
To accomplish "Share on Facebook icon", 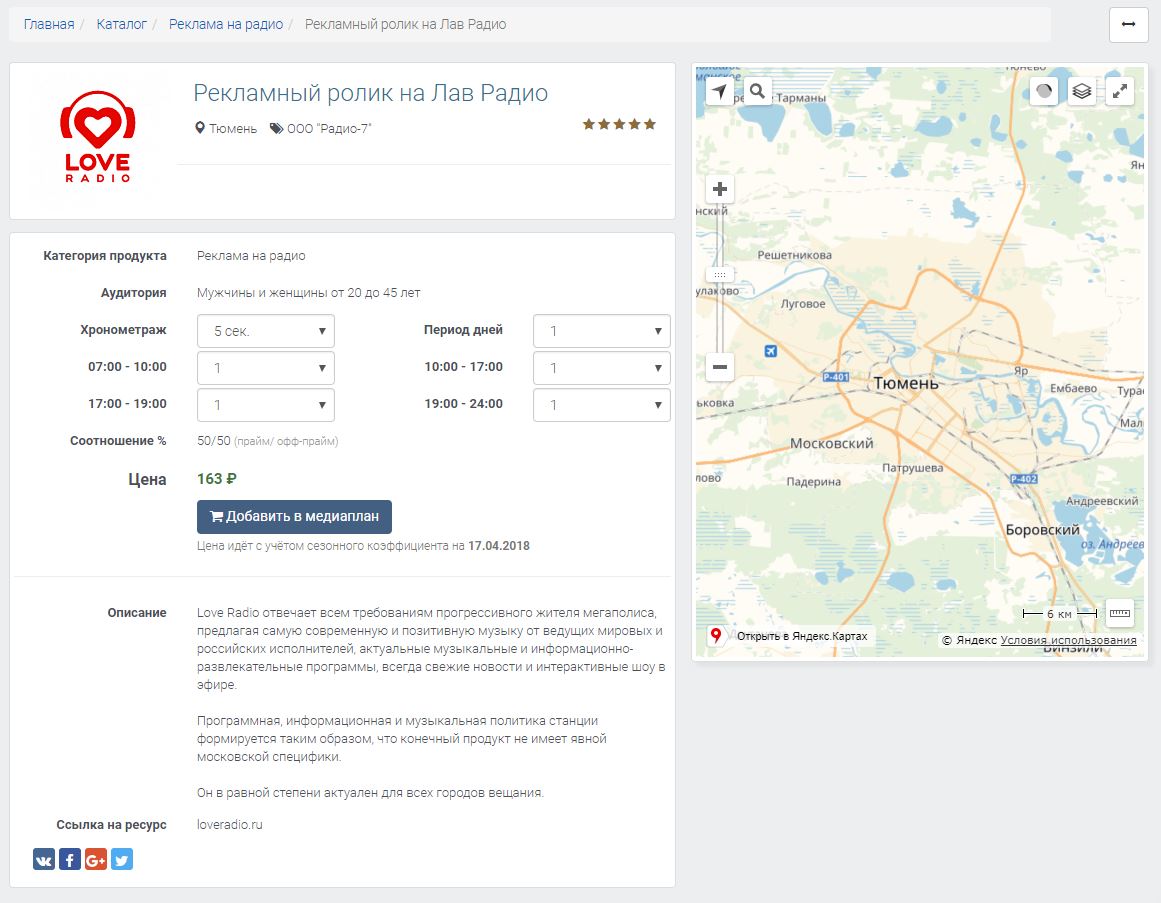I will (70, 859).
